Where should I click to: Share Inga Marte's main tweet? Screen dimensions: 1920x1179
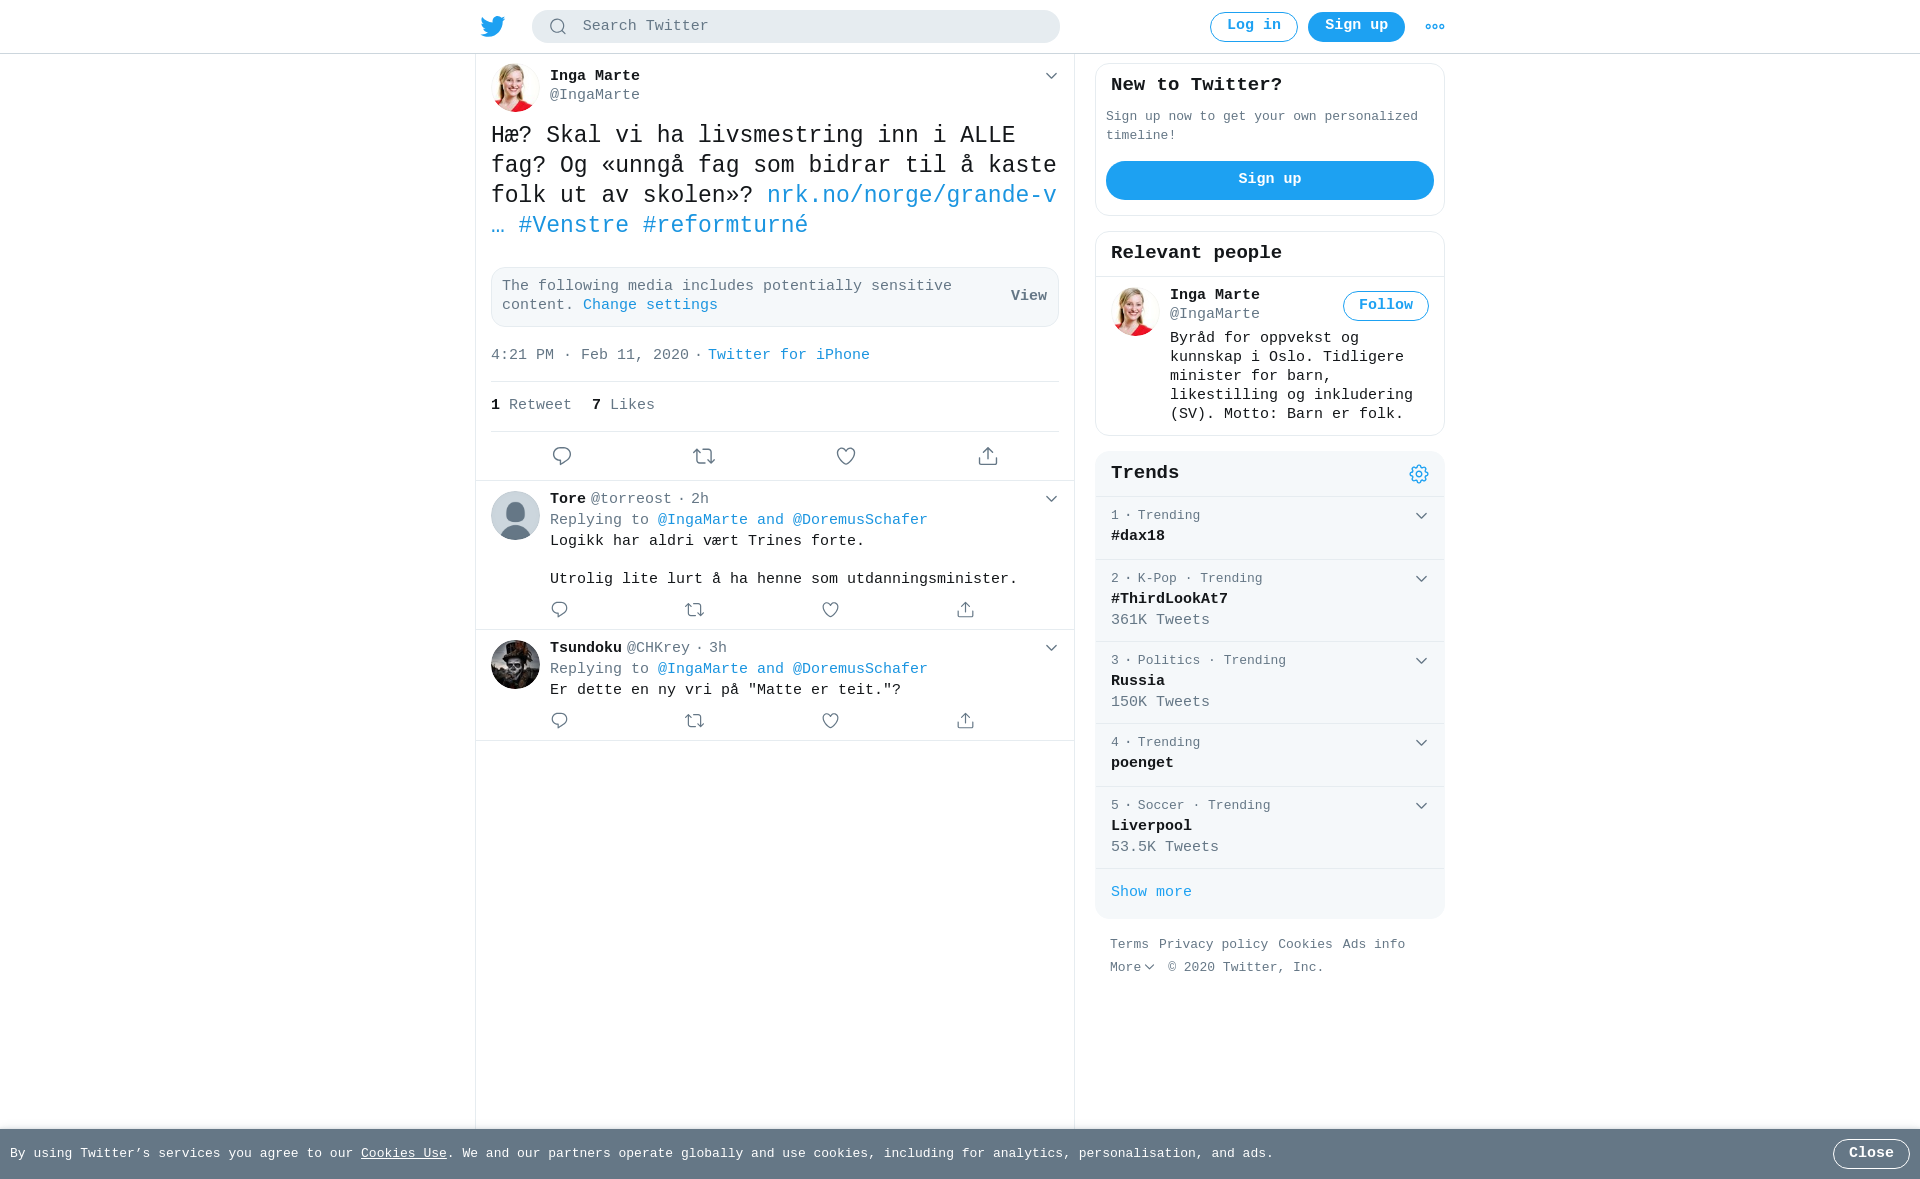coord(988,456)
